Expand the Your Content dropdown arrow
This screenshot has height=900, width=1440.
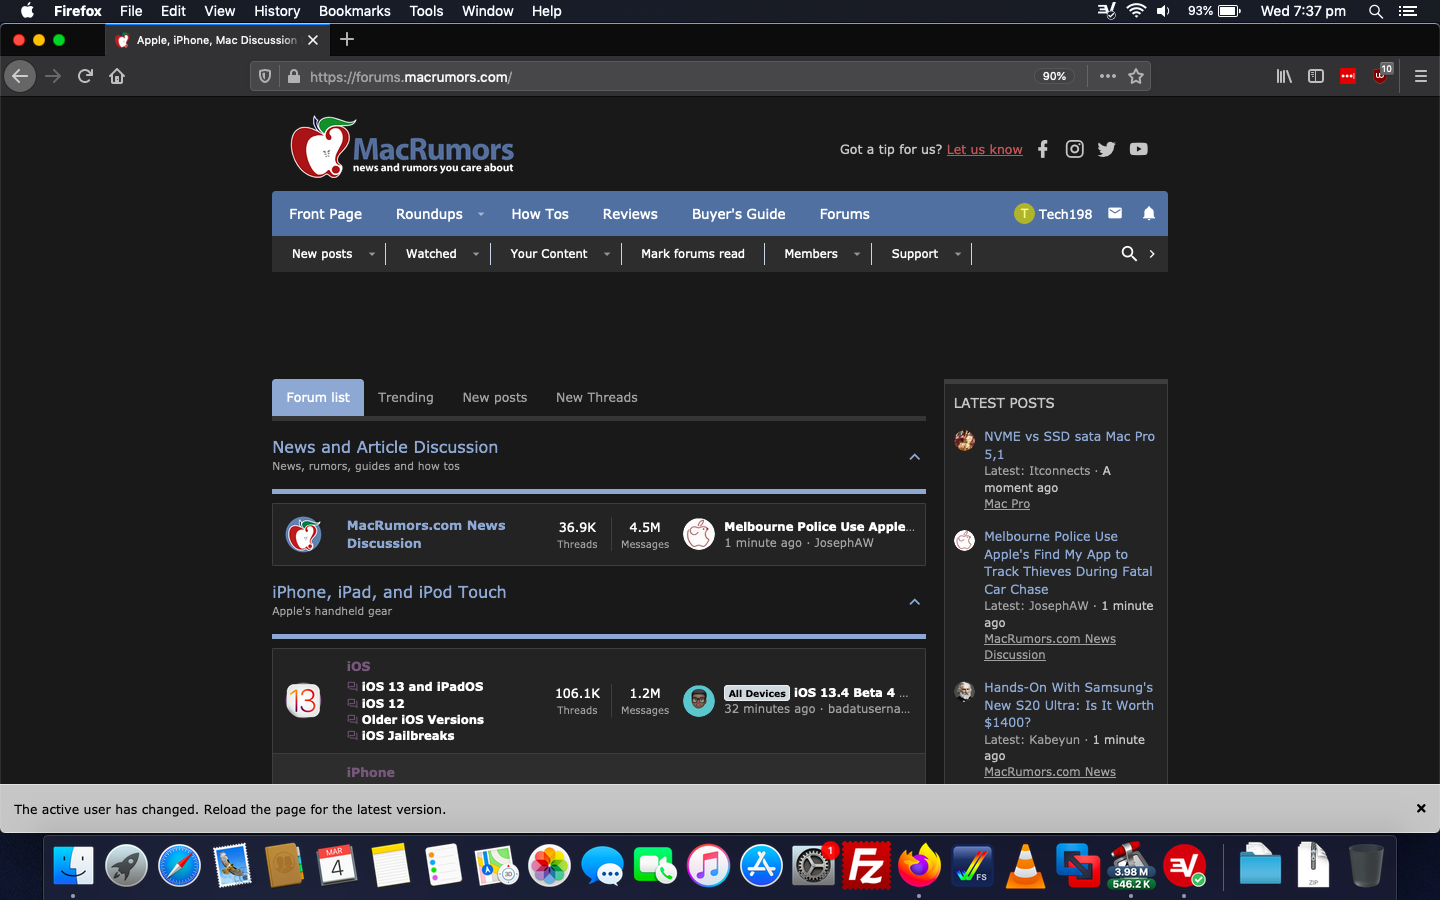tap(607, 254)
